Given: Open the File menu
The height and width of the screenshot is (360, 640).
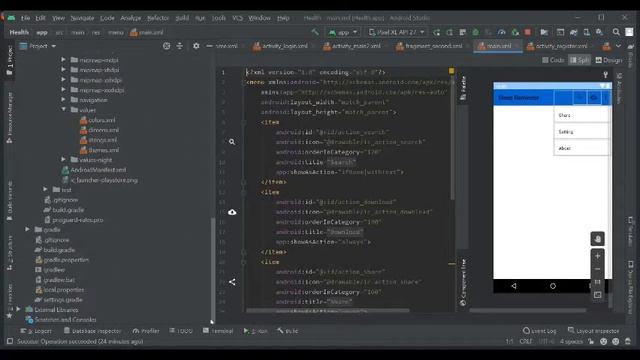Looking at the screenshot, I should pos(25,18).
